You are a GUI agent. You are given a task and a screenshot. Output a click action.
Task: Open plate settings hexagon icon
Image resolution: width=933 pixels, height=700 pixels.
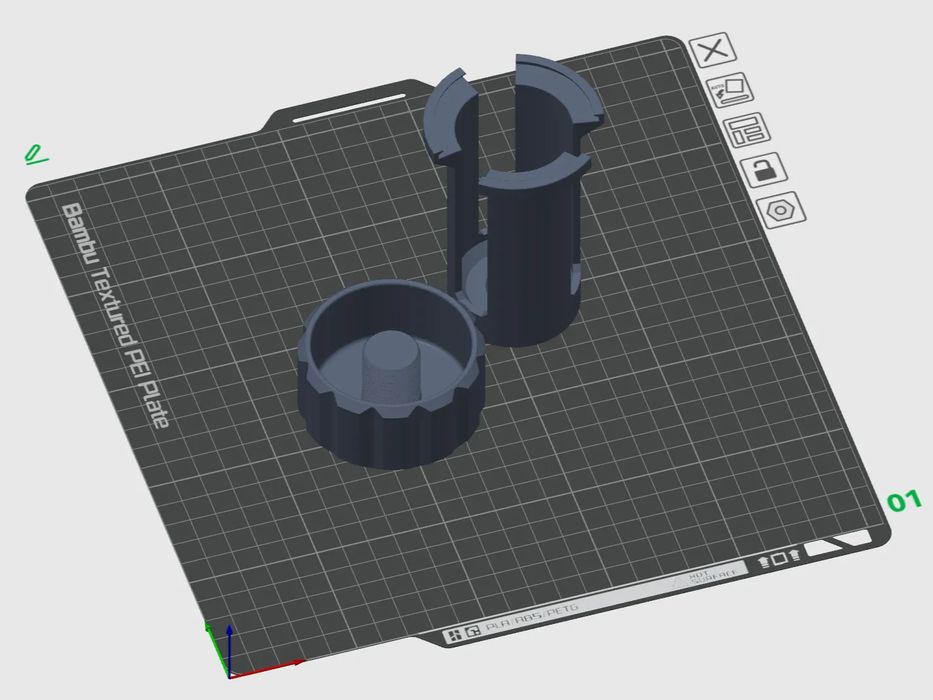point(781,209)
